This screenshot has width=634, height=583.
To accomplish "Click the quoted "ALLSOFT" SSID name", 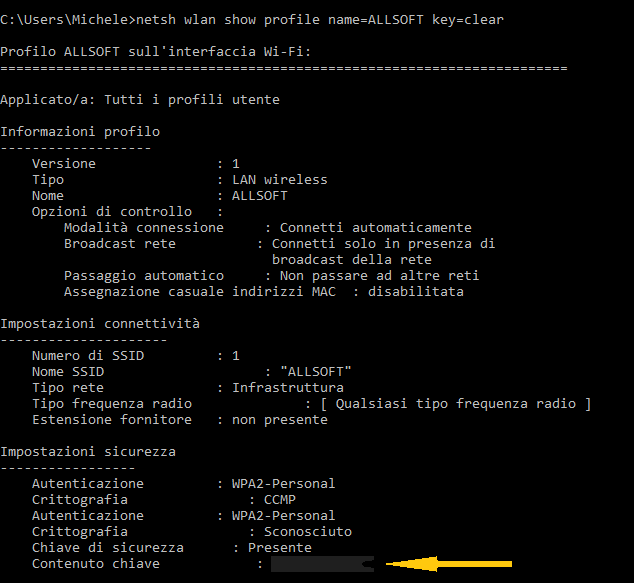I will [x=315, y=372].
